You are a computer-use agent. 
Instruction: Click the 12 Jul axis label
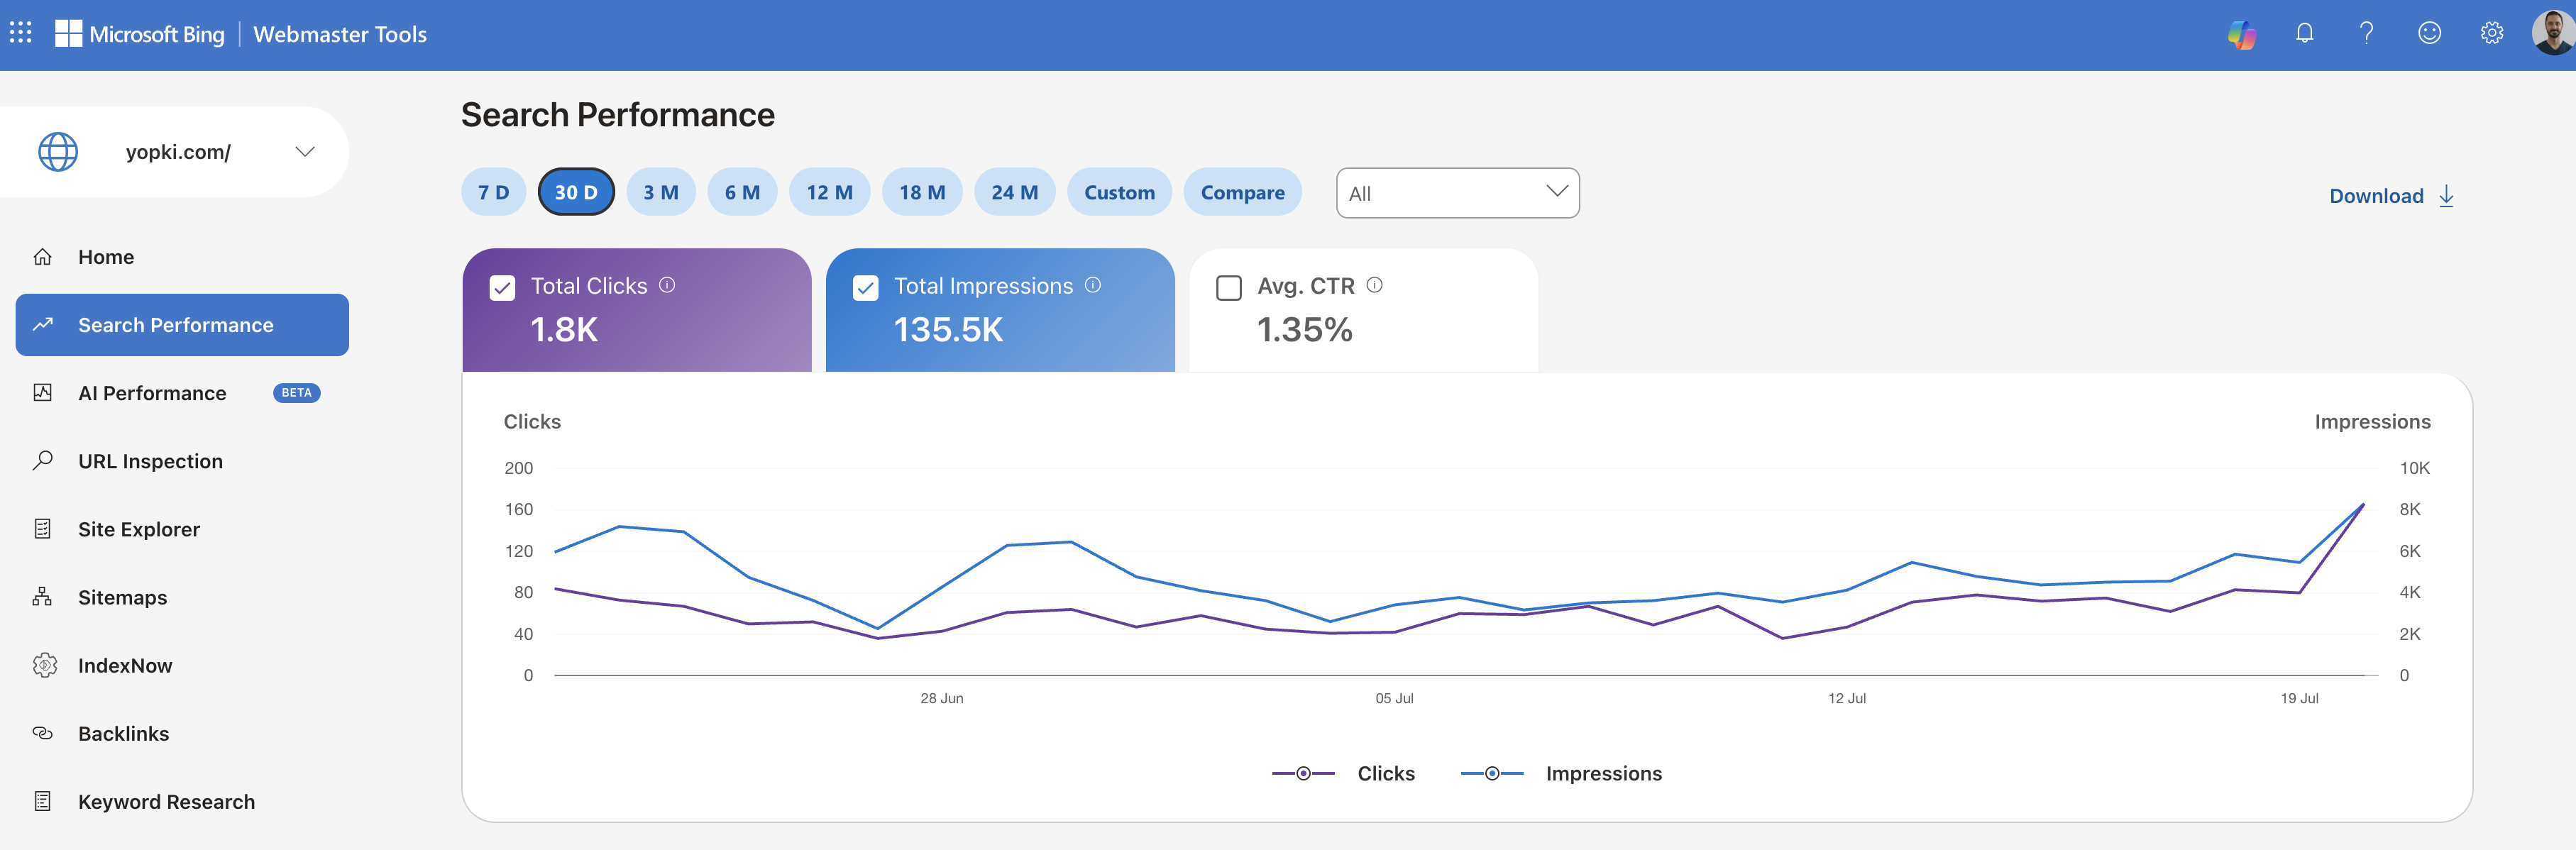[x=1847, y=698]
